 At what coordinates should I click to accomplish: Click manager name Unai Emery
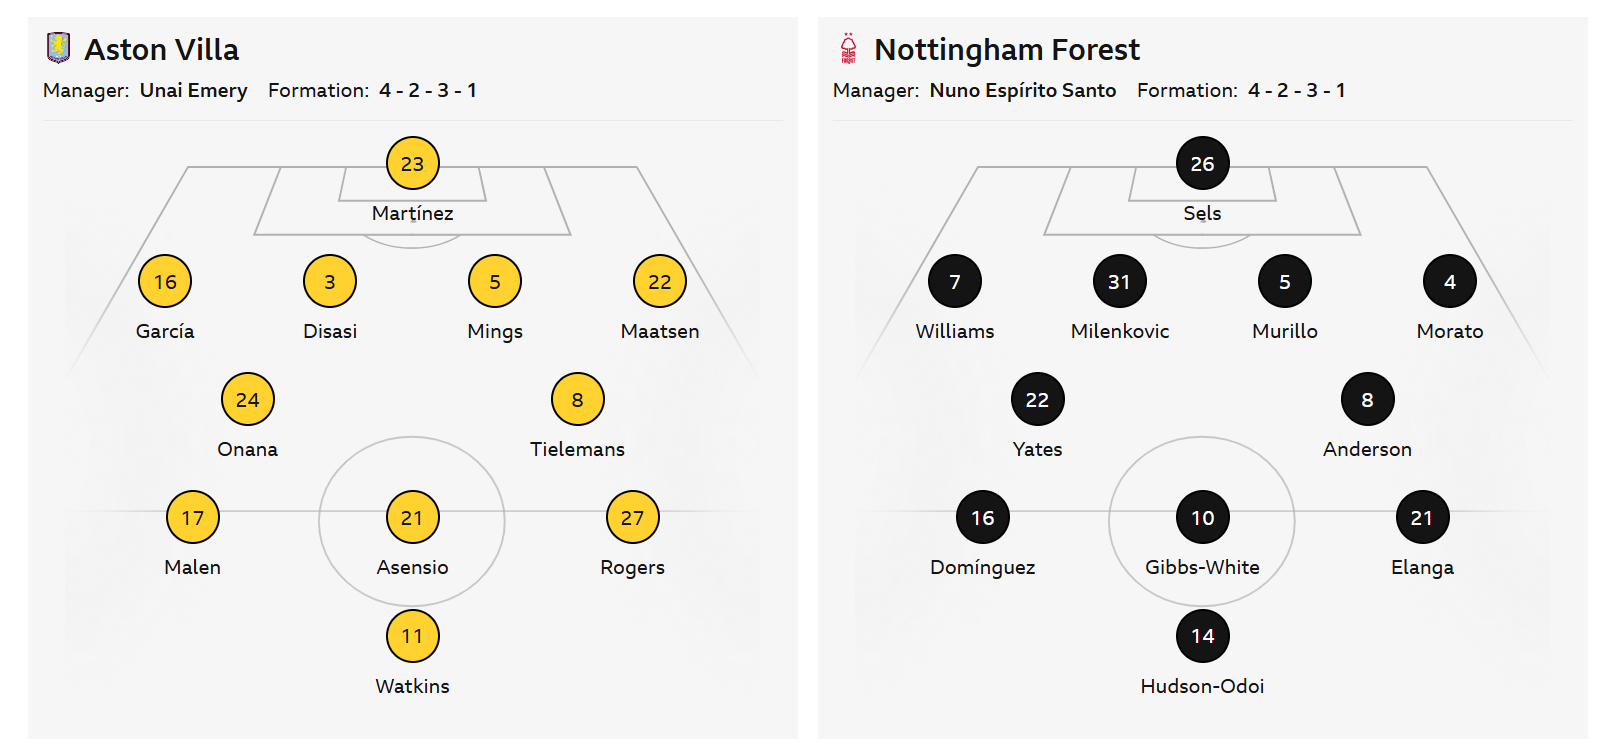[x=193, y=90]
